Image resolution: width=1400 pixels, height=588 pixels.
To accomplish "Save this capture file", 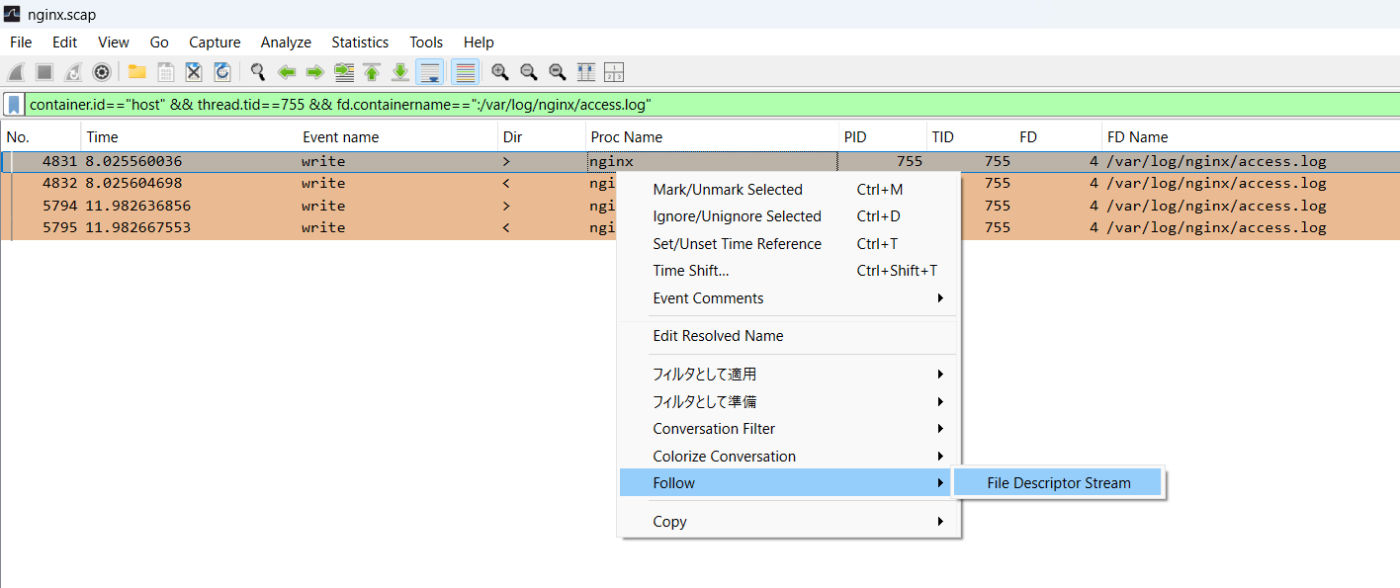I will [166, 72].
